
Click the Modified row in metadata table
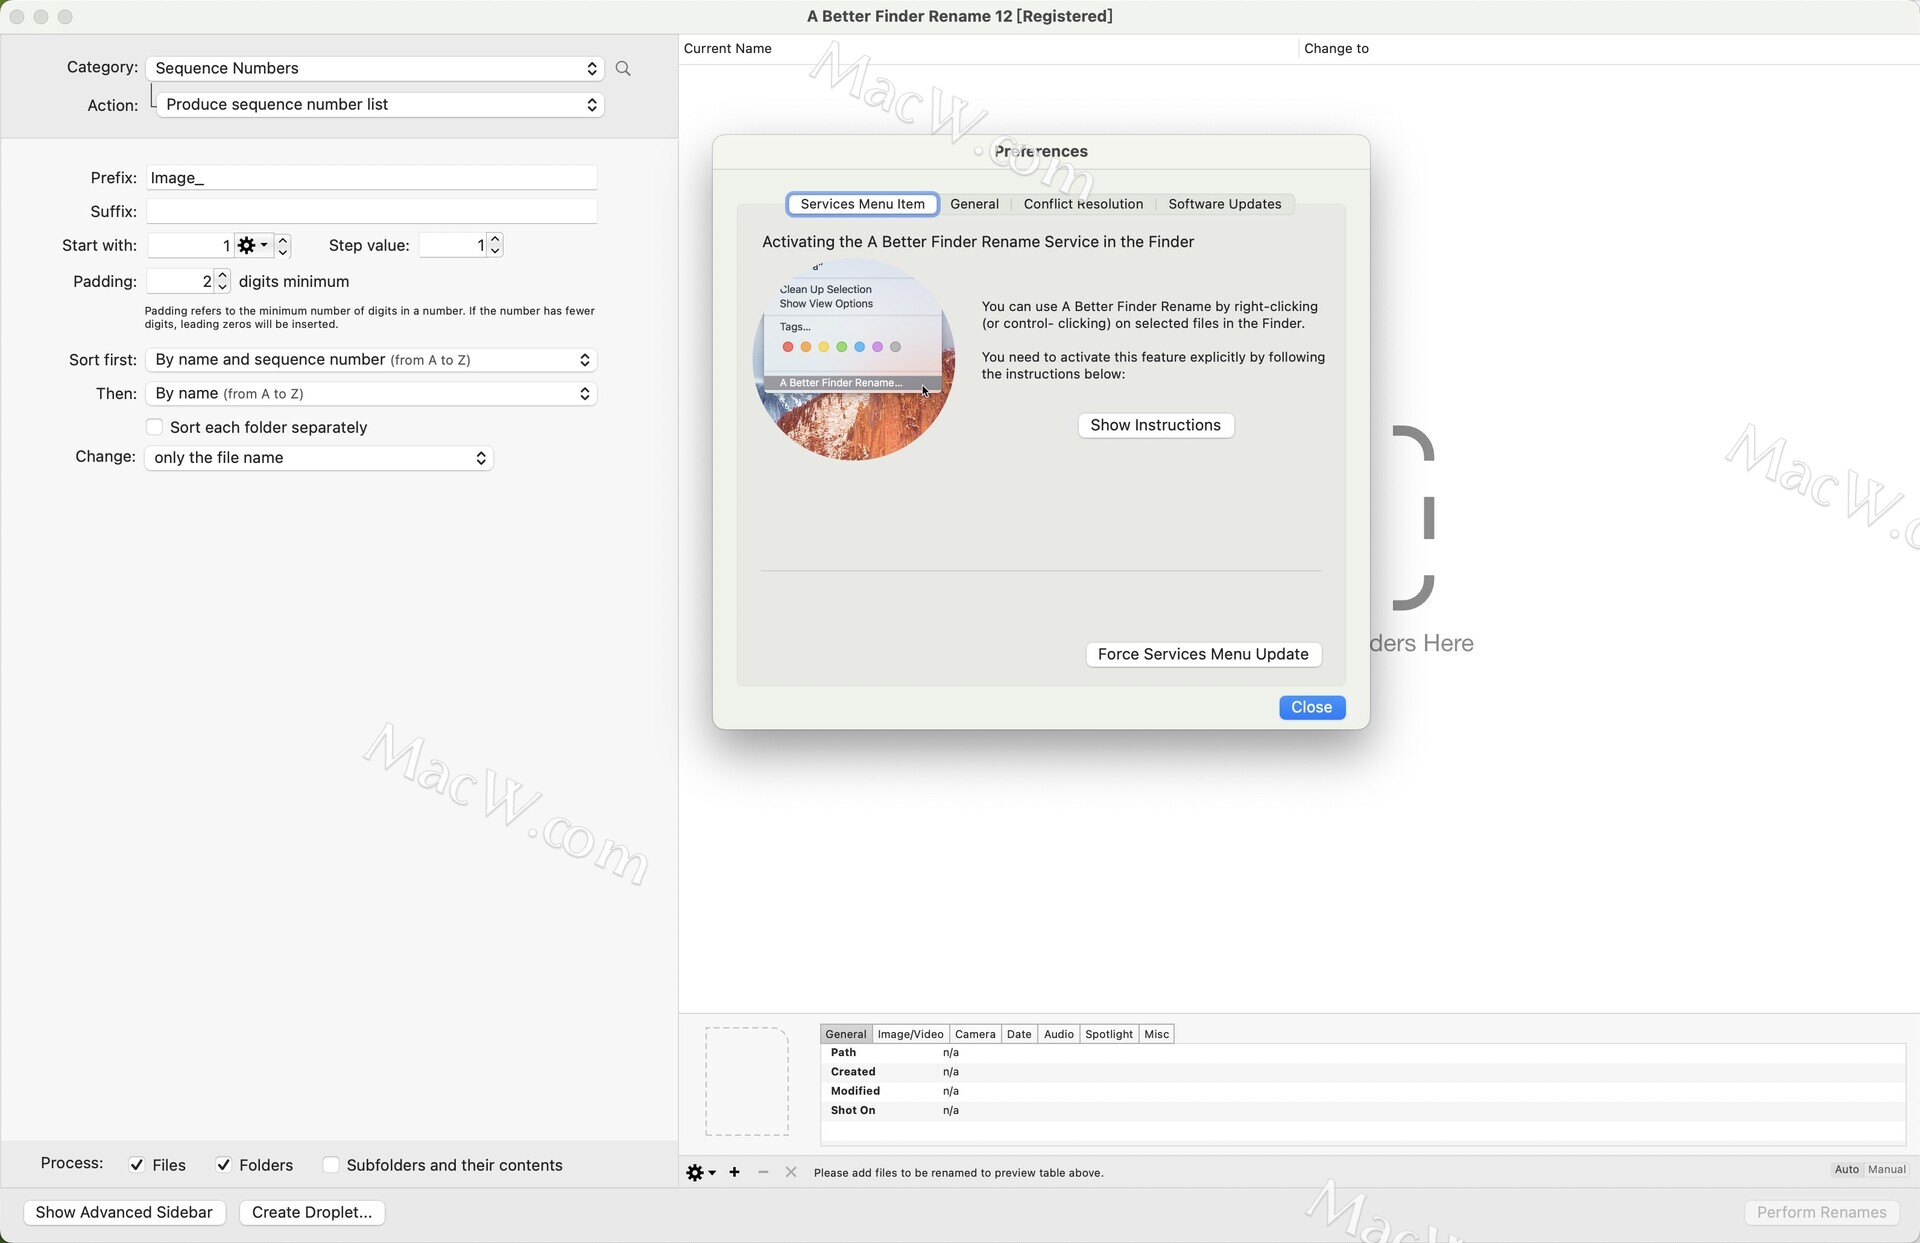coord(1363,1091)
